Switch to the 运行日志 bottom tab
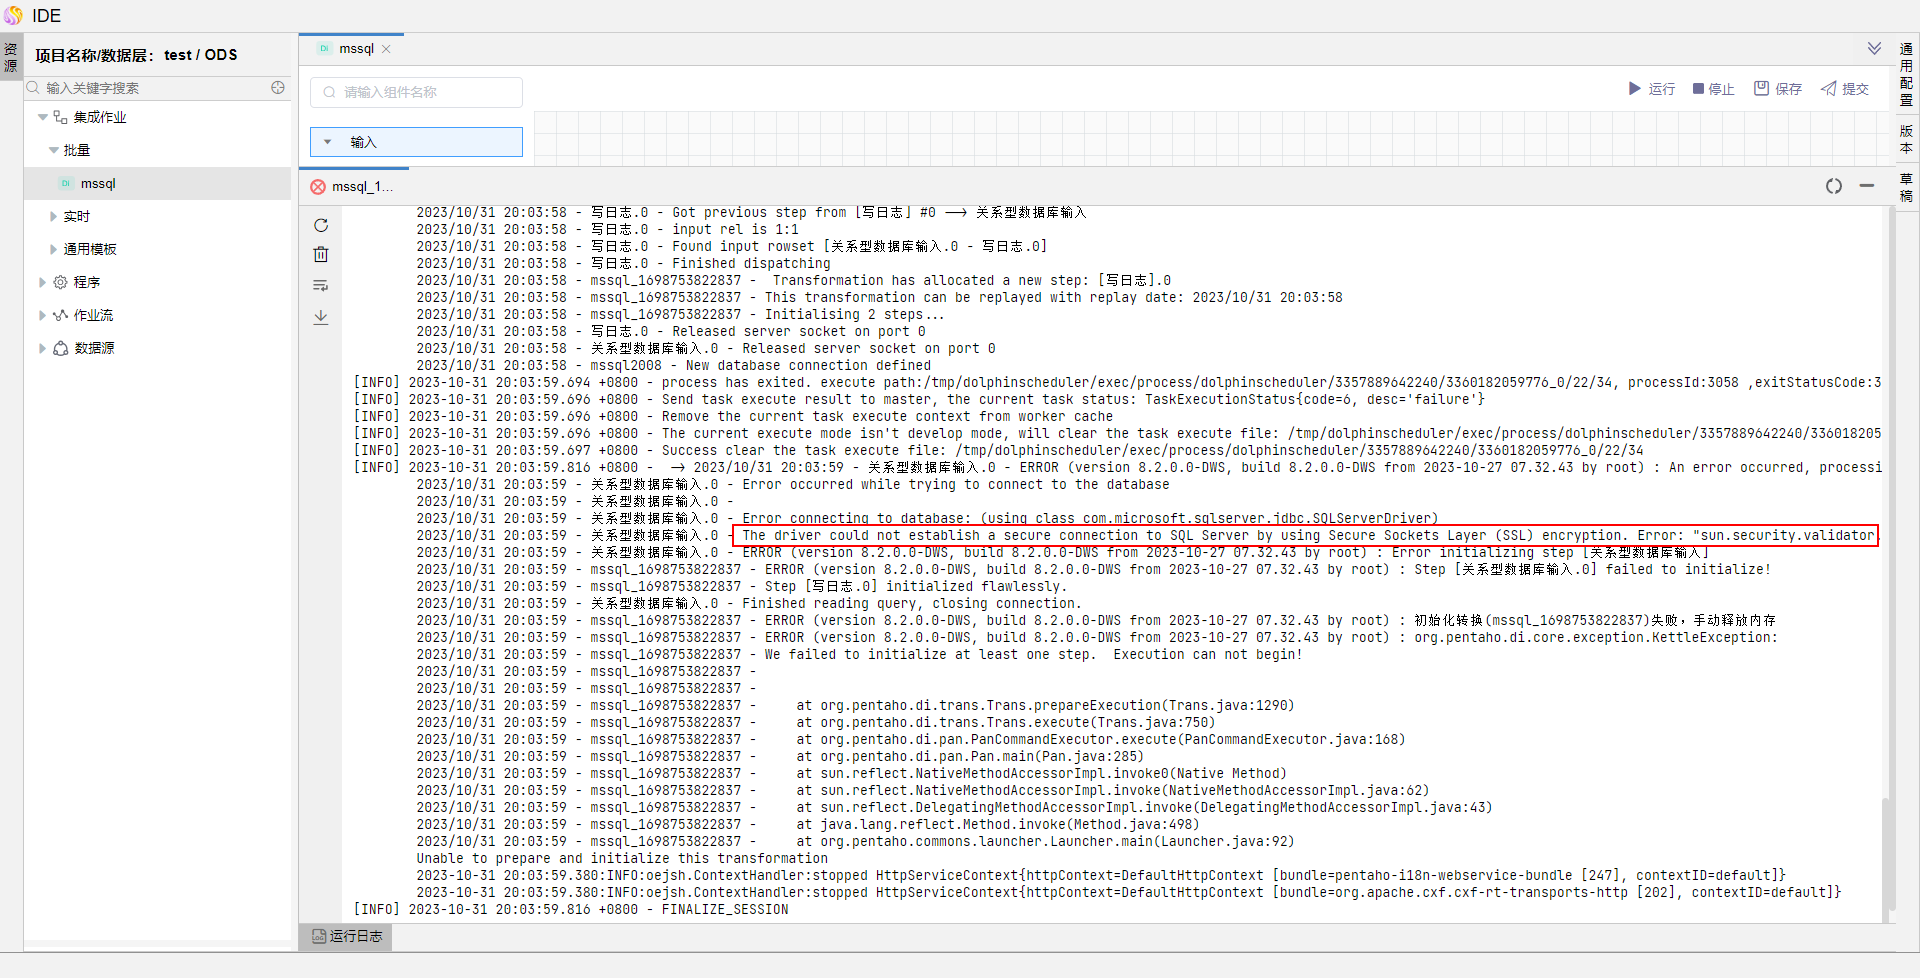1920x978 pixels. point(347,936)
